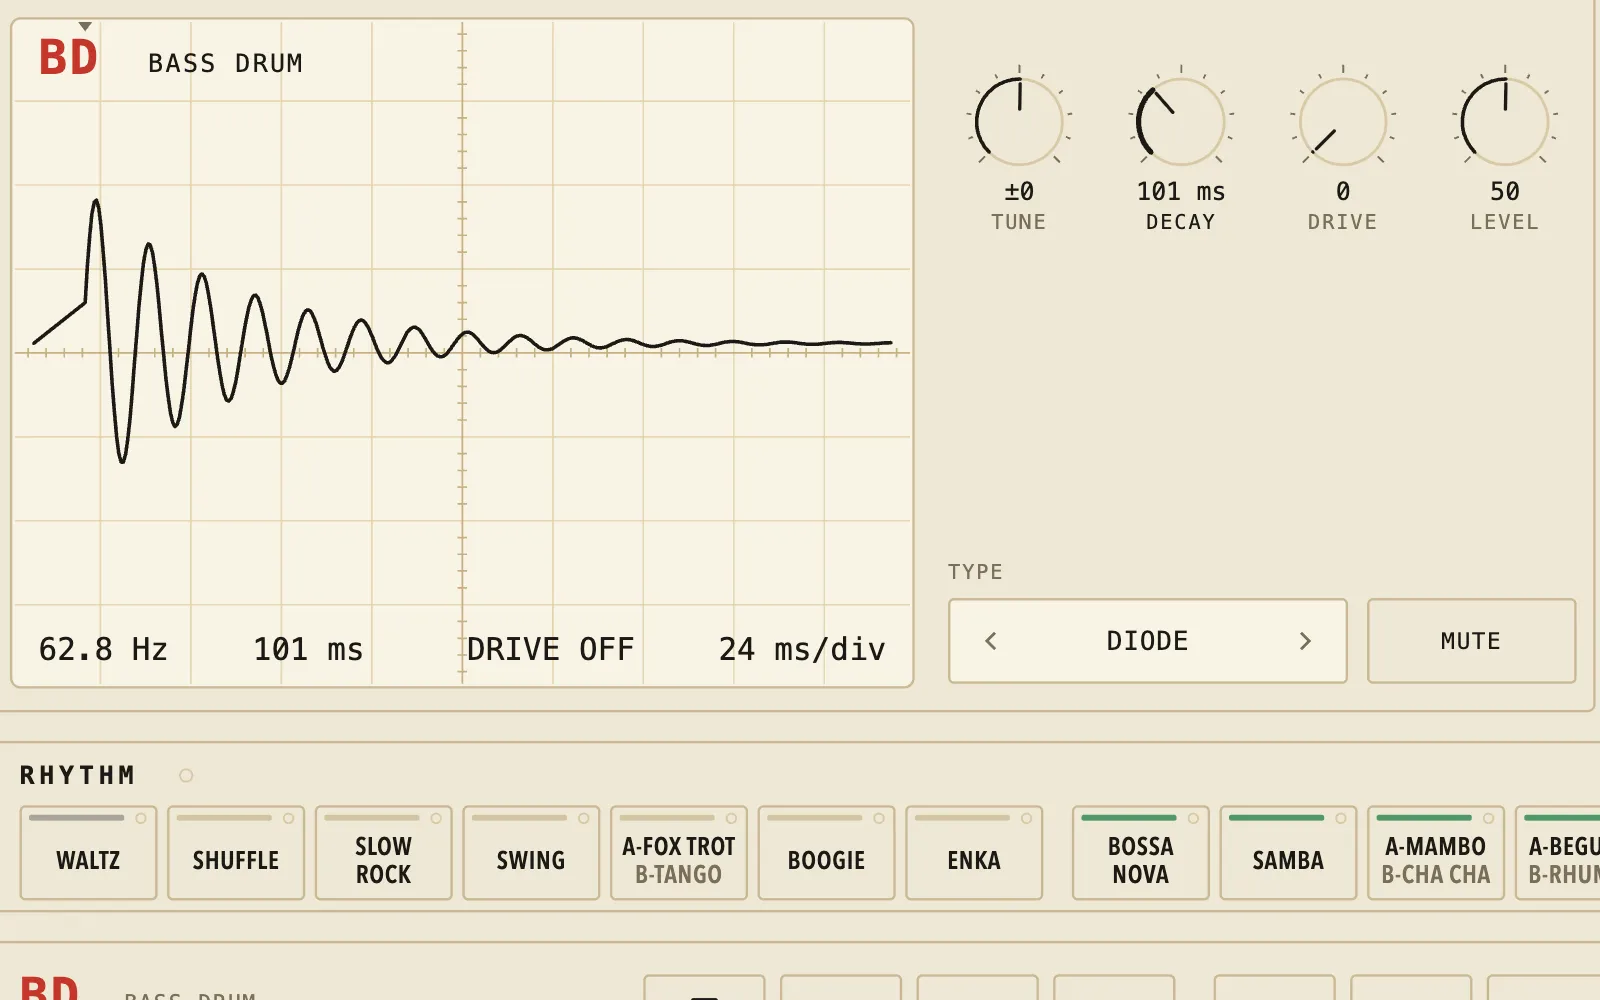Screen dimensions: 1600x1000
Task: Click the LEVEL knob
Action: (x=1505, y=122)
